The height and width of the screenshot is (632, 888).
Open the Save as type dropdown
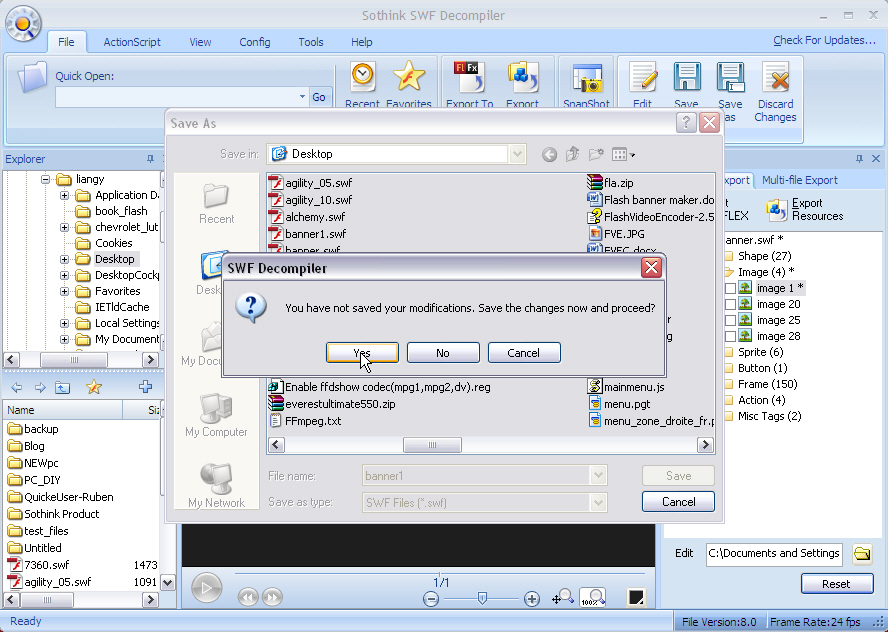coord(598,502)
